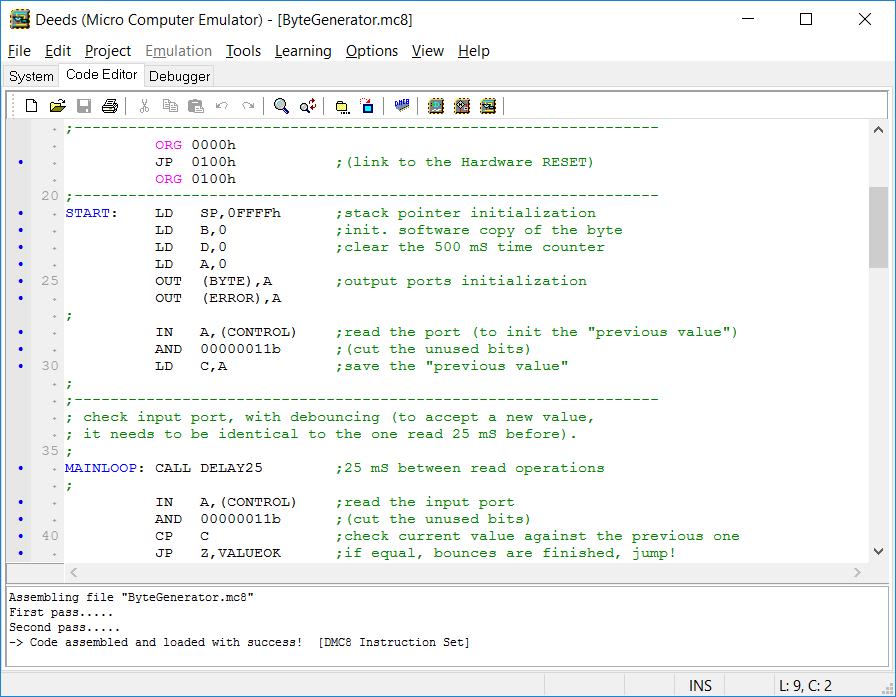The image size is (896, 697).
Task: Print the code using the printer icon
Action: pos(110,106)
